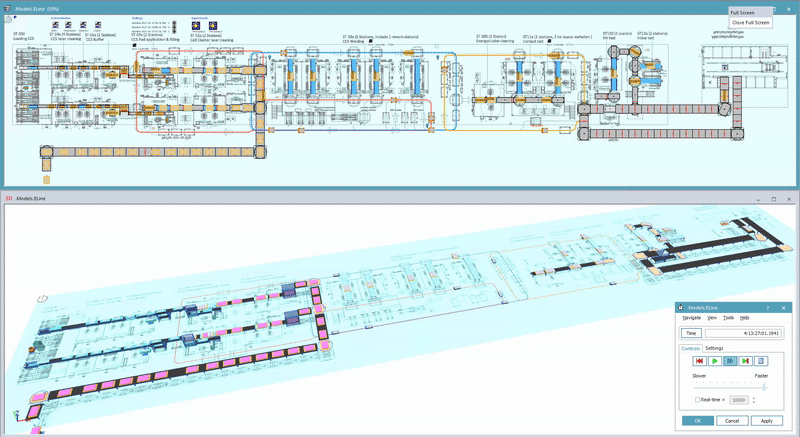Click the second Experiments icon in 2D view

[x=211, y=25]
